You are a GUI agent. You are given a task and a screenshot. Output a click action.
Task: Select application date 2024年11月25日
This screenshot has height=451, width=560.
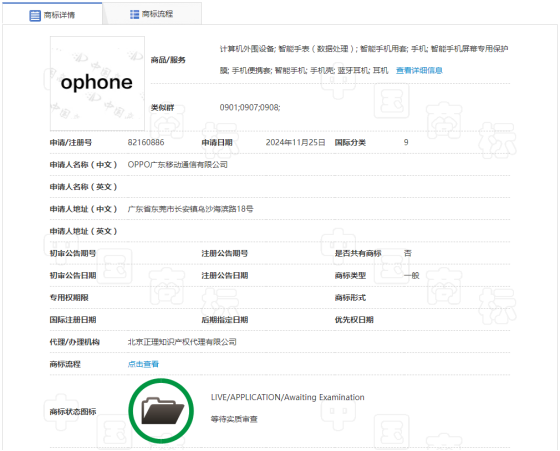295,142
